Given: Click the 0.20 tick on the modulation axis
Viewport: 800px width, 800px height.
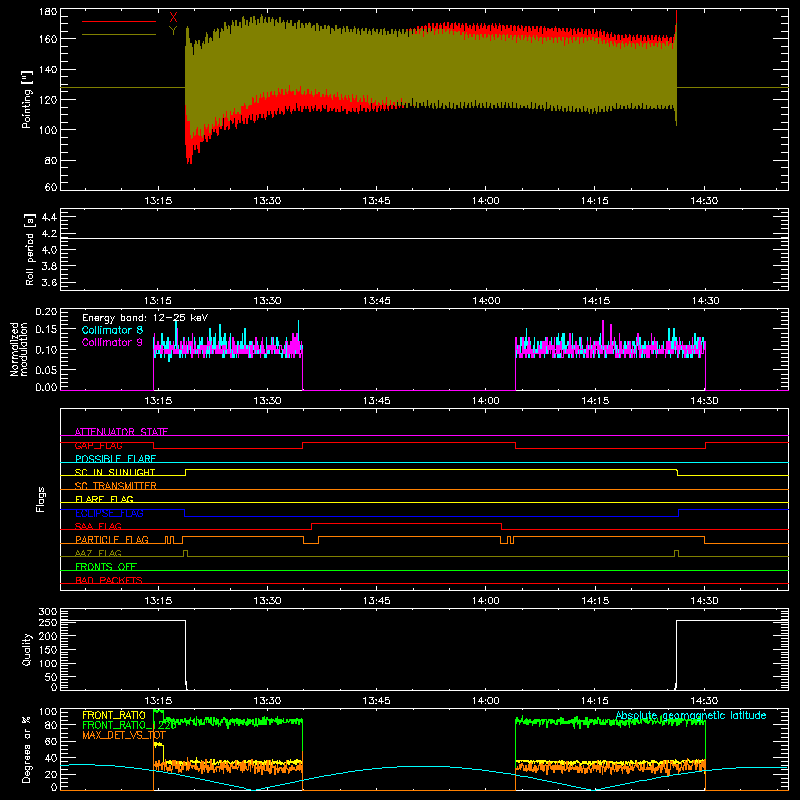Looking at the screenshot, I should click(46, 312).
